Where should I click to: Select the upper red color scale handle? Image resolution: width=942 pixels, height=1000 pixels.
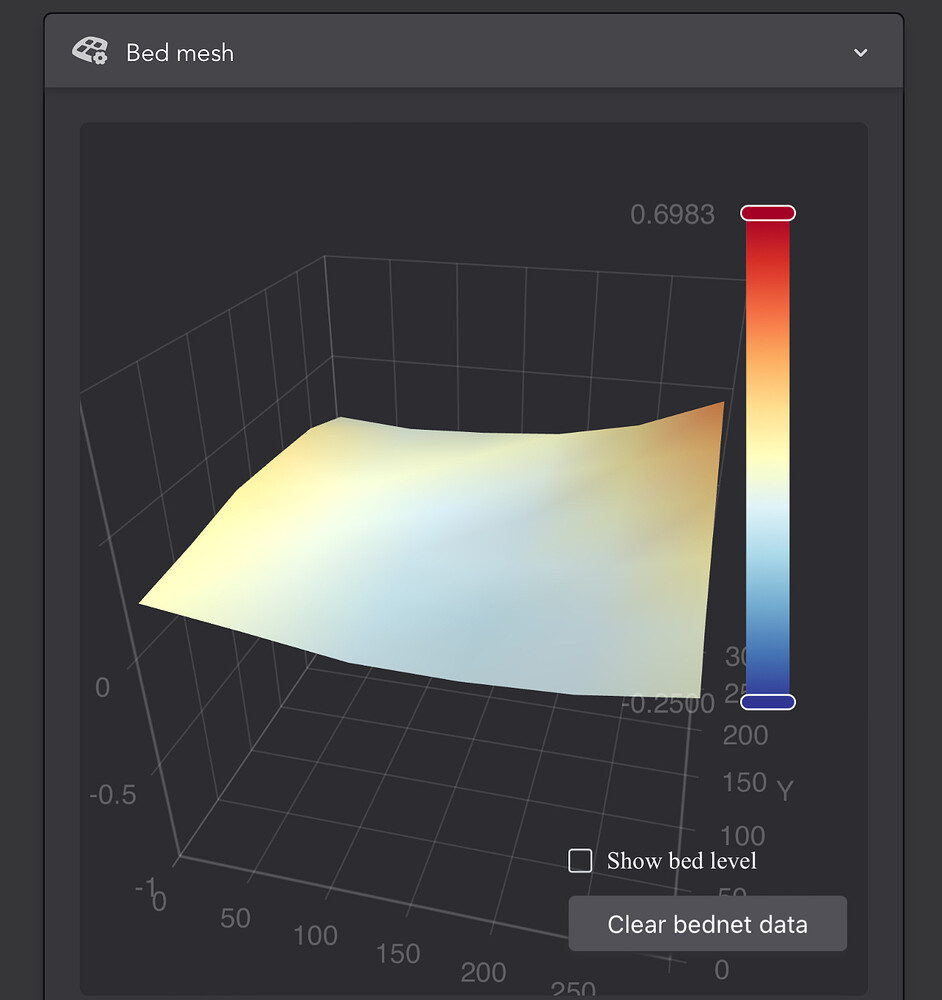pyautogui.click(x=768, y=213)
